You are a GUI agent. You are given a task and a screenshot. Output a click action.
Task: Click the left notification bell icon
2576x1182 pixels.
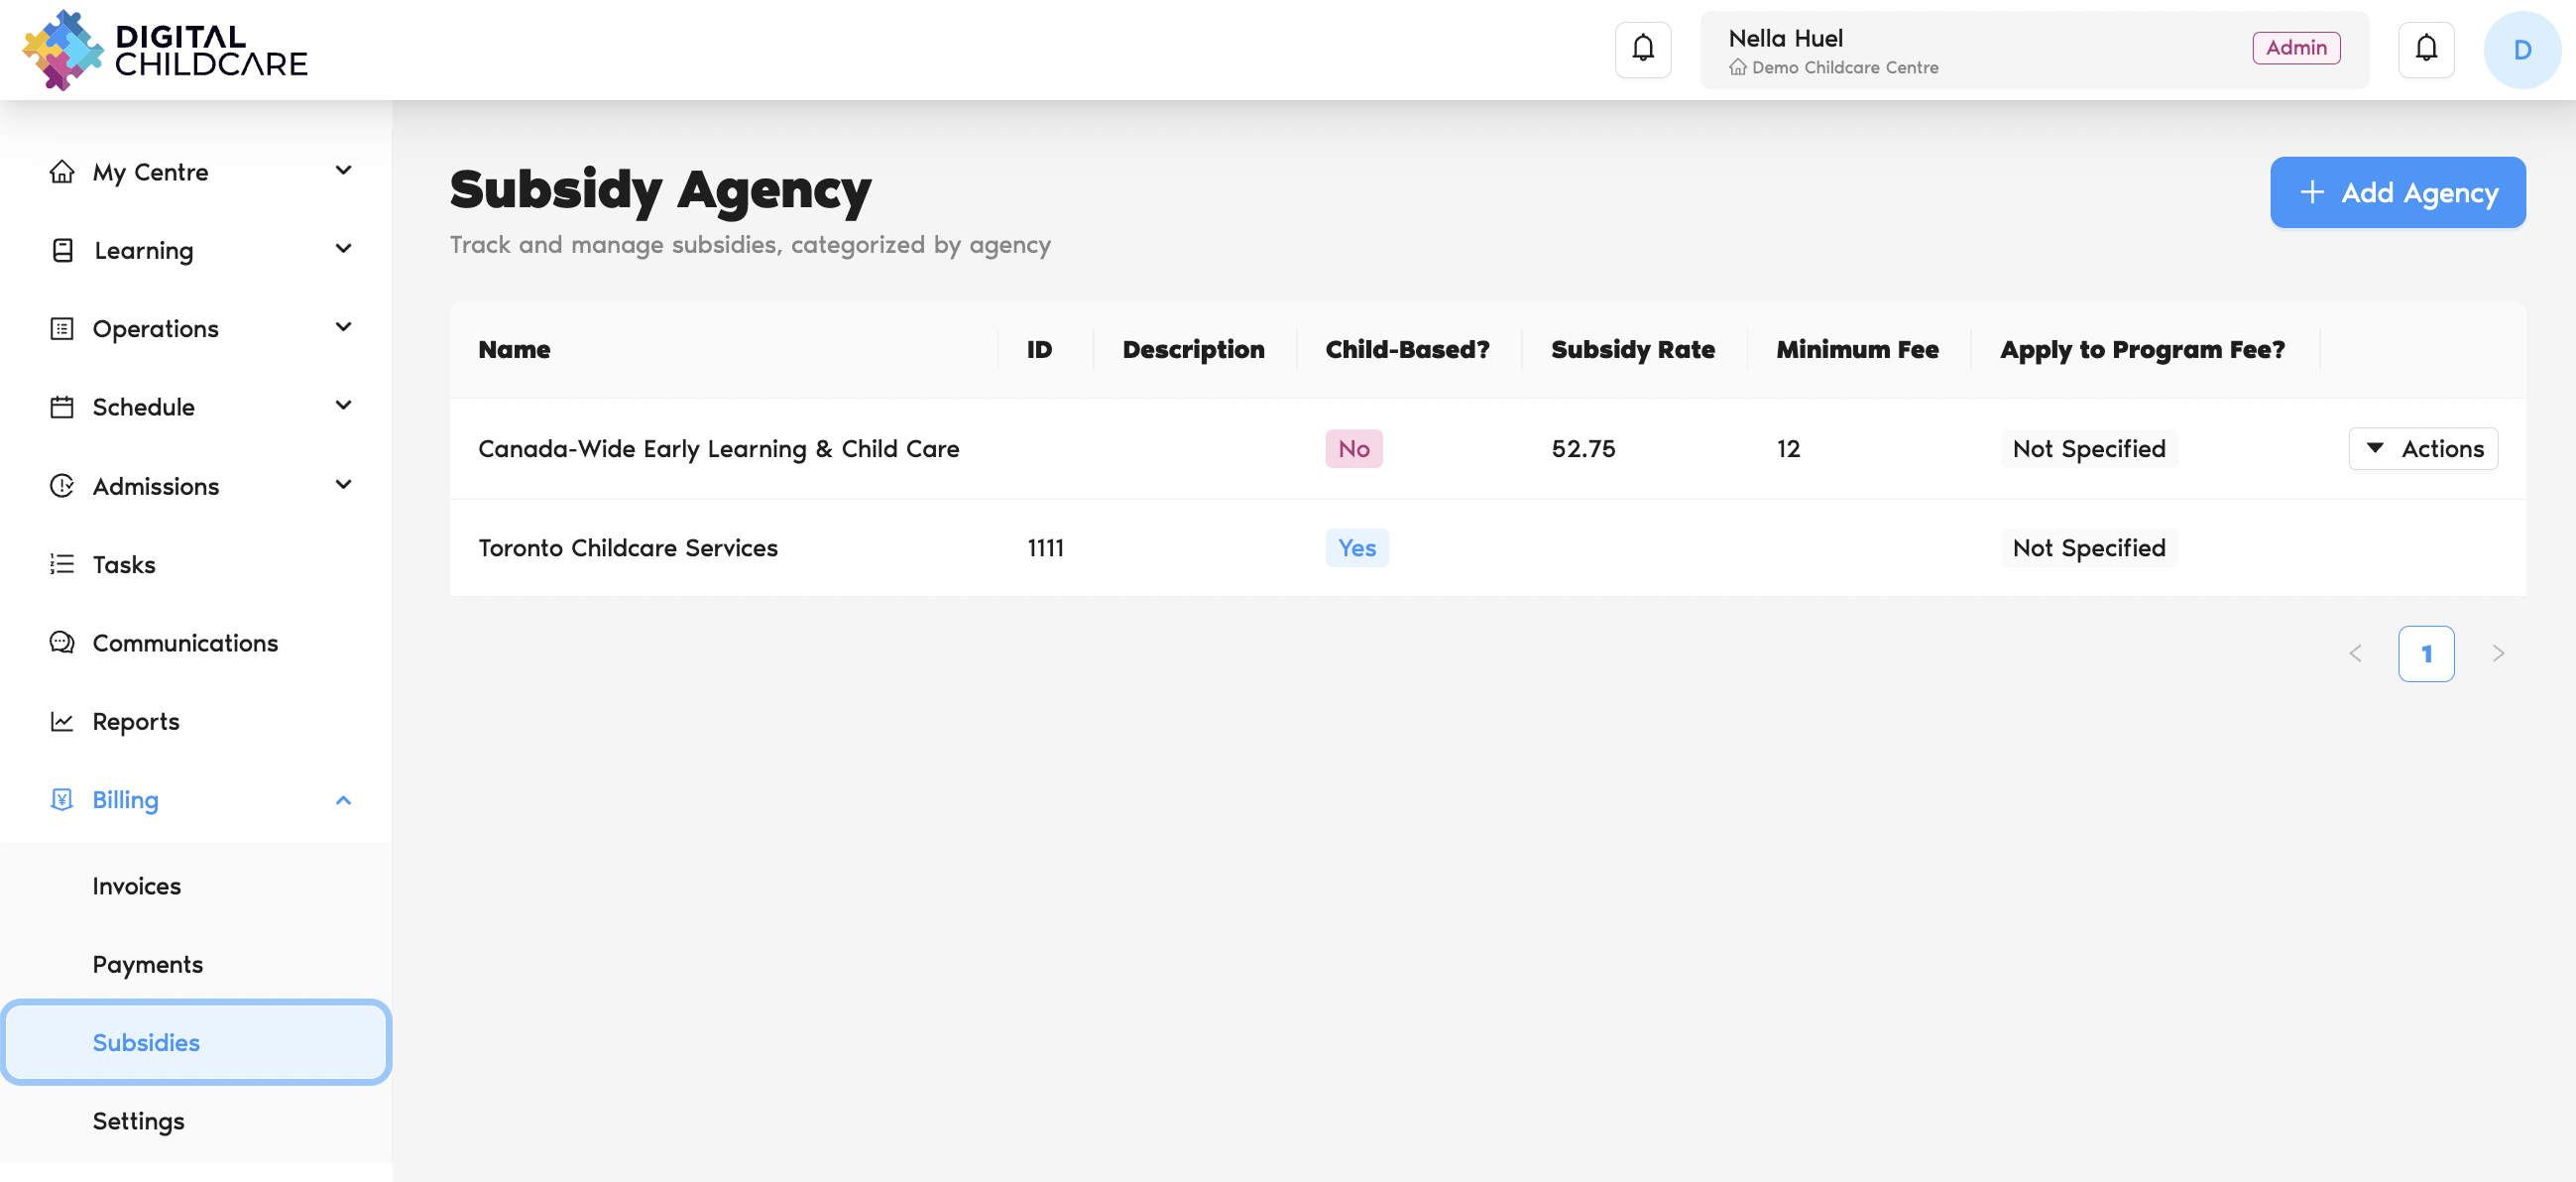(1643, 49)
